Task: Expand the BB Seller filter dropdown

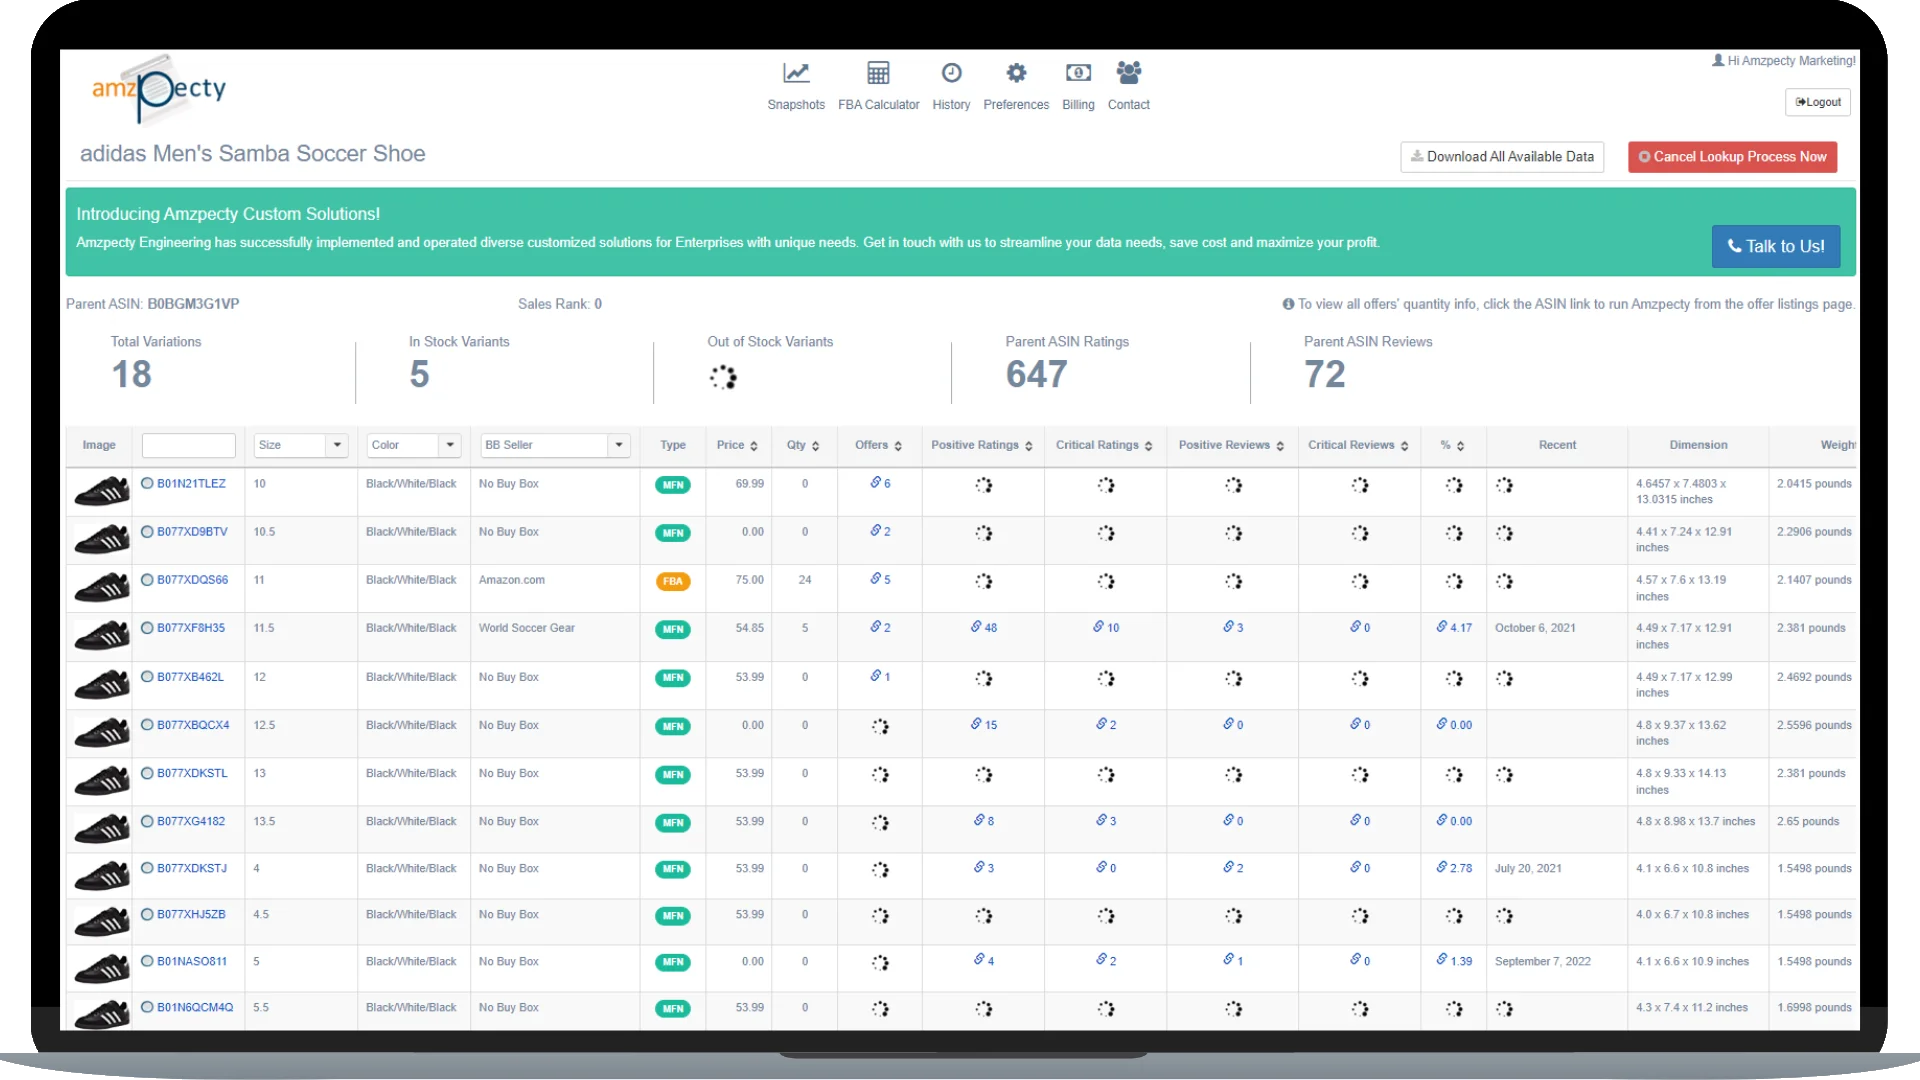Action: click(618, 444)
